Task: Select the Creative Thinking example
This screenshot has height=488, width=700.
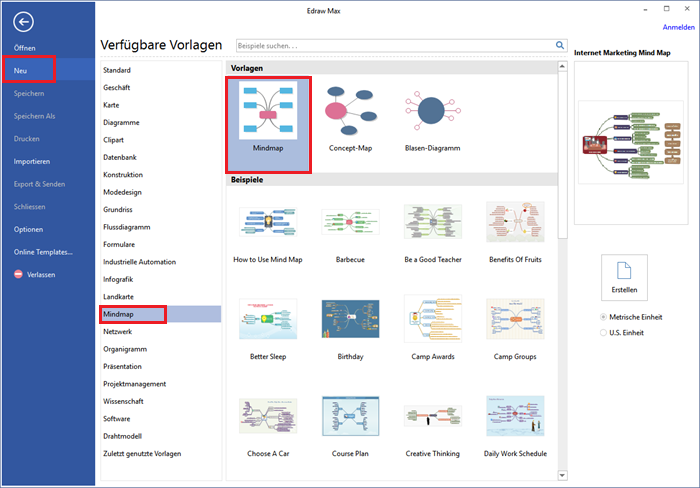Action: (x=433, y=416)
